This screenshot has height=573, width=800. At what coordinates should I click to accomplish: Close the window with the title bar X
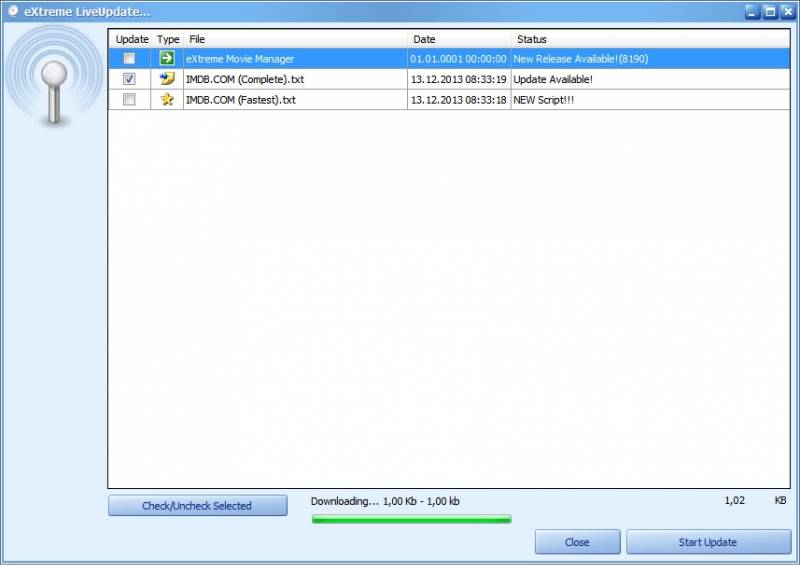pyautogui.click(x=787, y=12)
